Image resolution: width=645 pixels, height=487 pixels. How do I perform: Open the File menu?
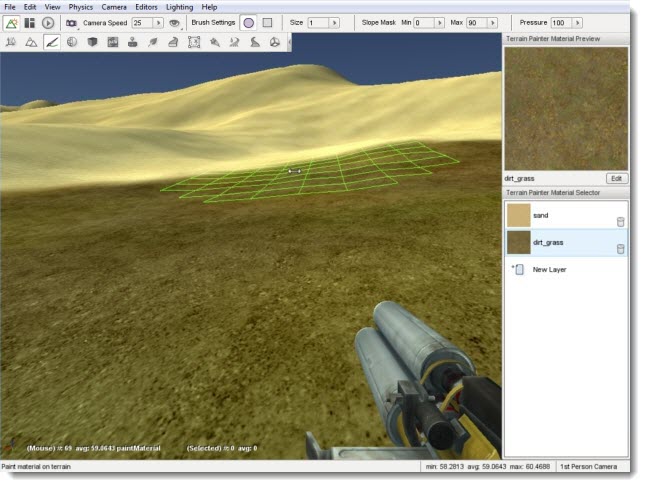[10, 7]
